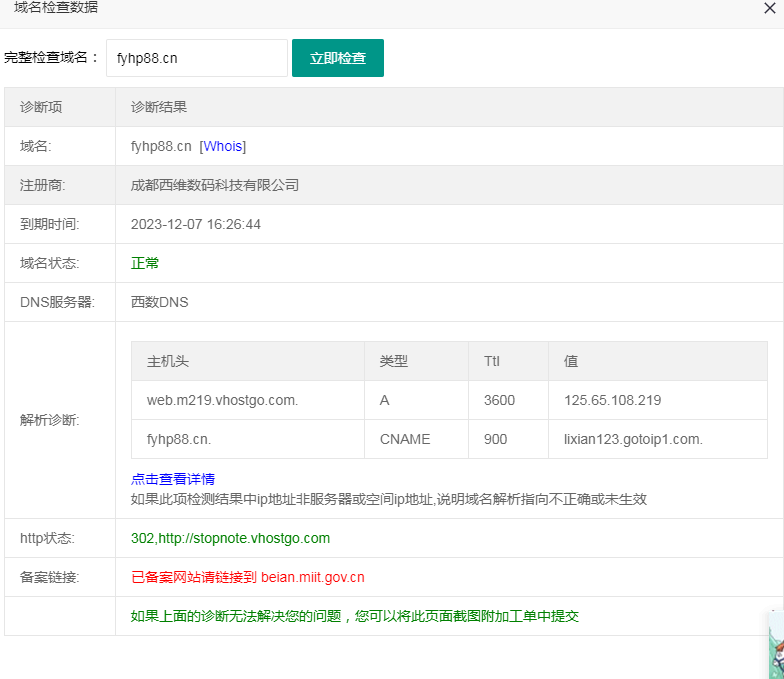The image size is (784, 679).
Task: Click the 302 stopnote.vhostgo.com URL
Action: [230, 538]
